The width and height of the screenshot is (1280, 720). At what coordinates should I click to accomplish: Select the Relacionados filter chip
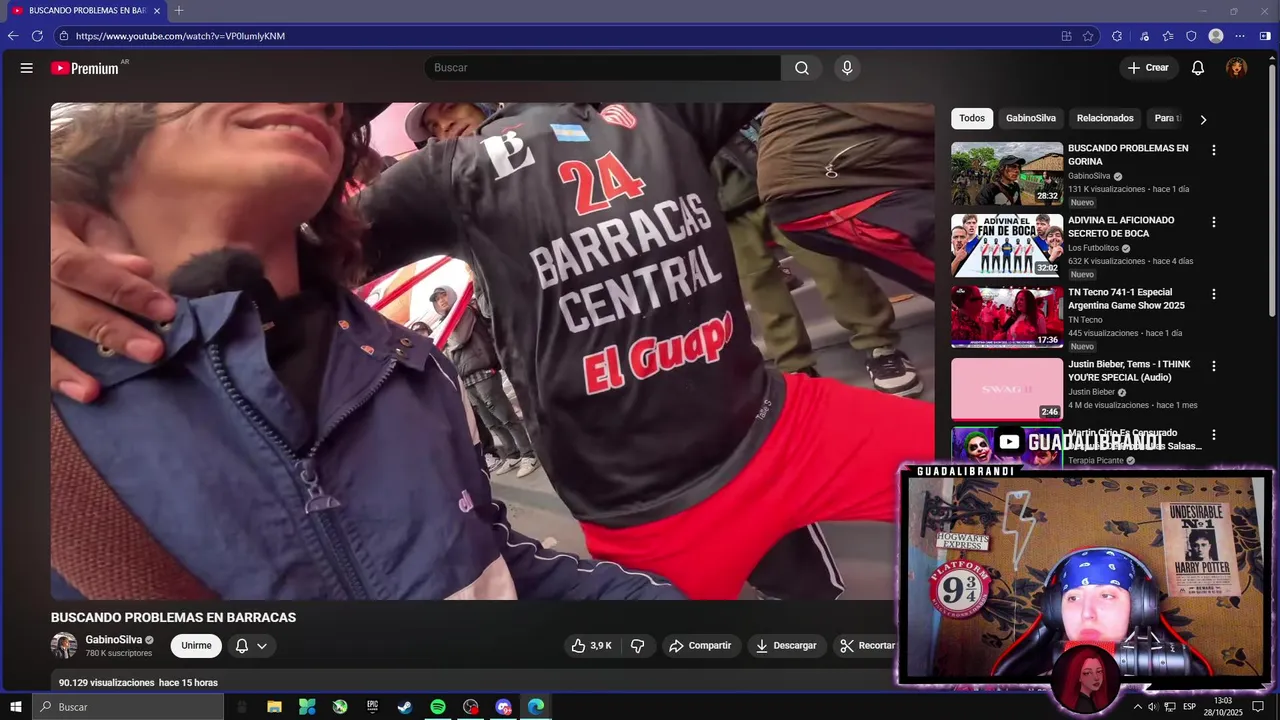point(1105,118)
